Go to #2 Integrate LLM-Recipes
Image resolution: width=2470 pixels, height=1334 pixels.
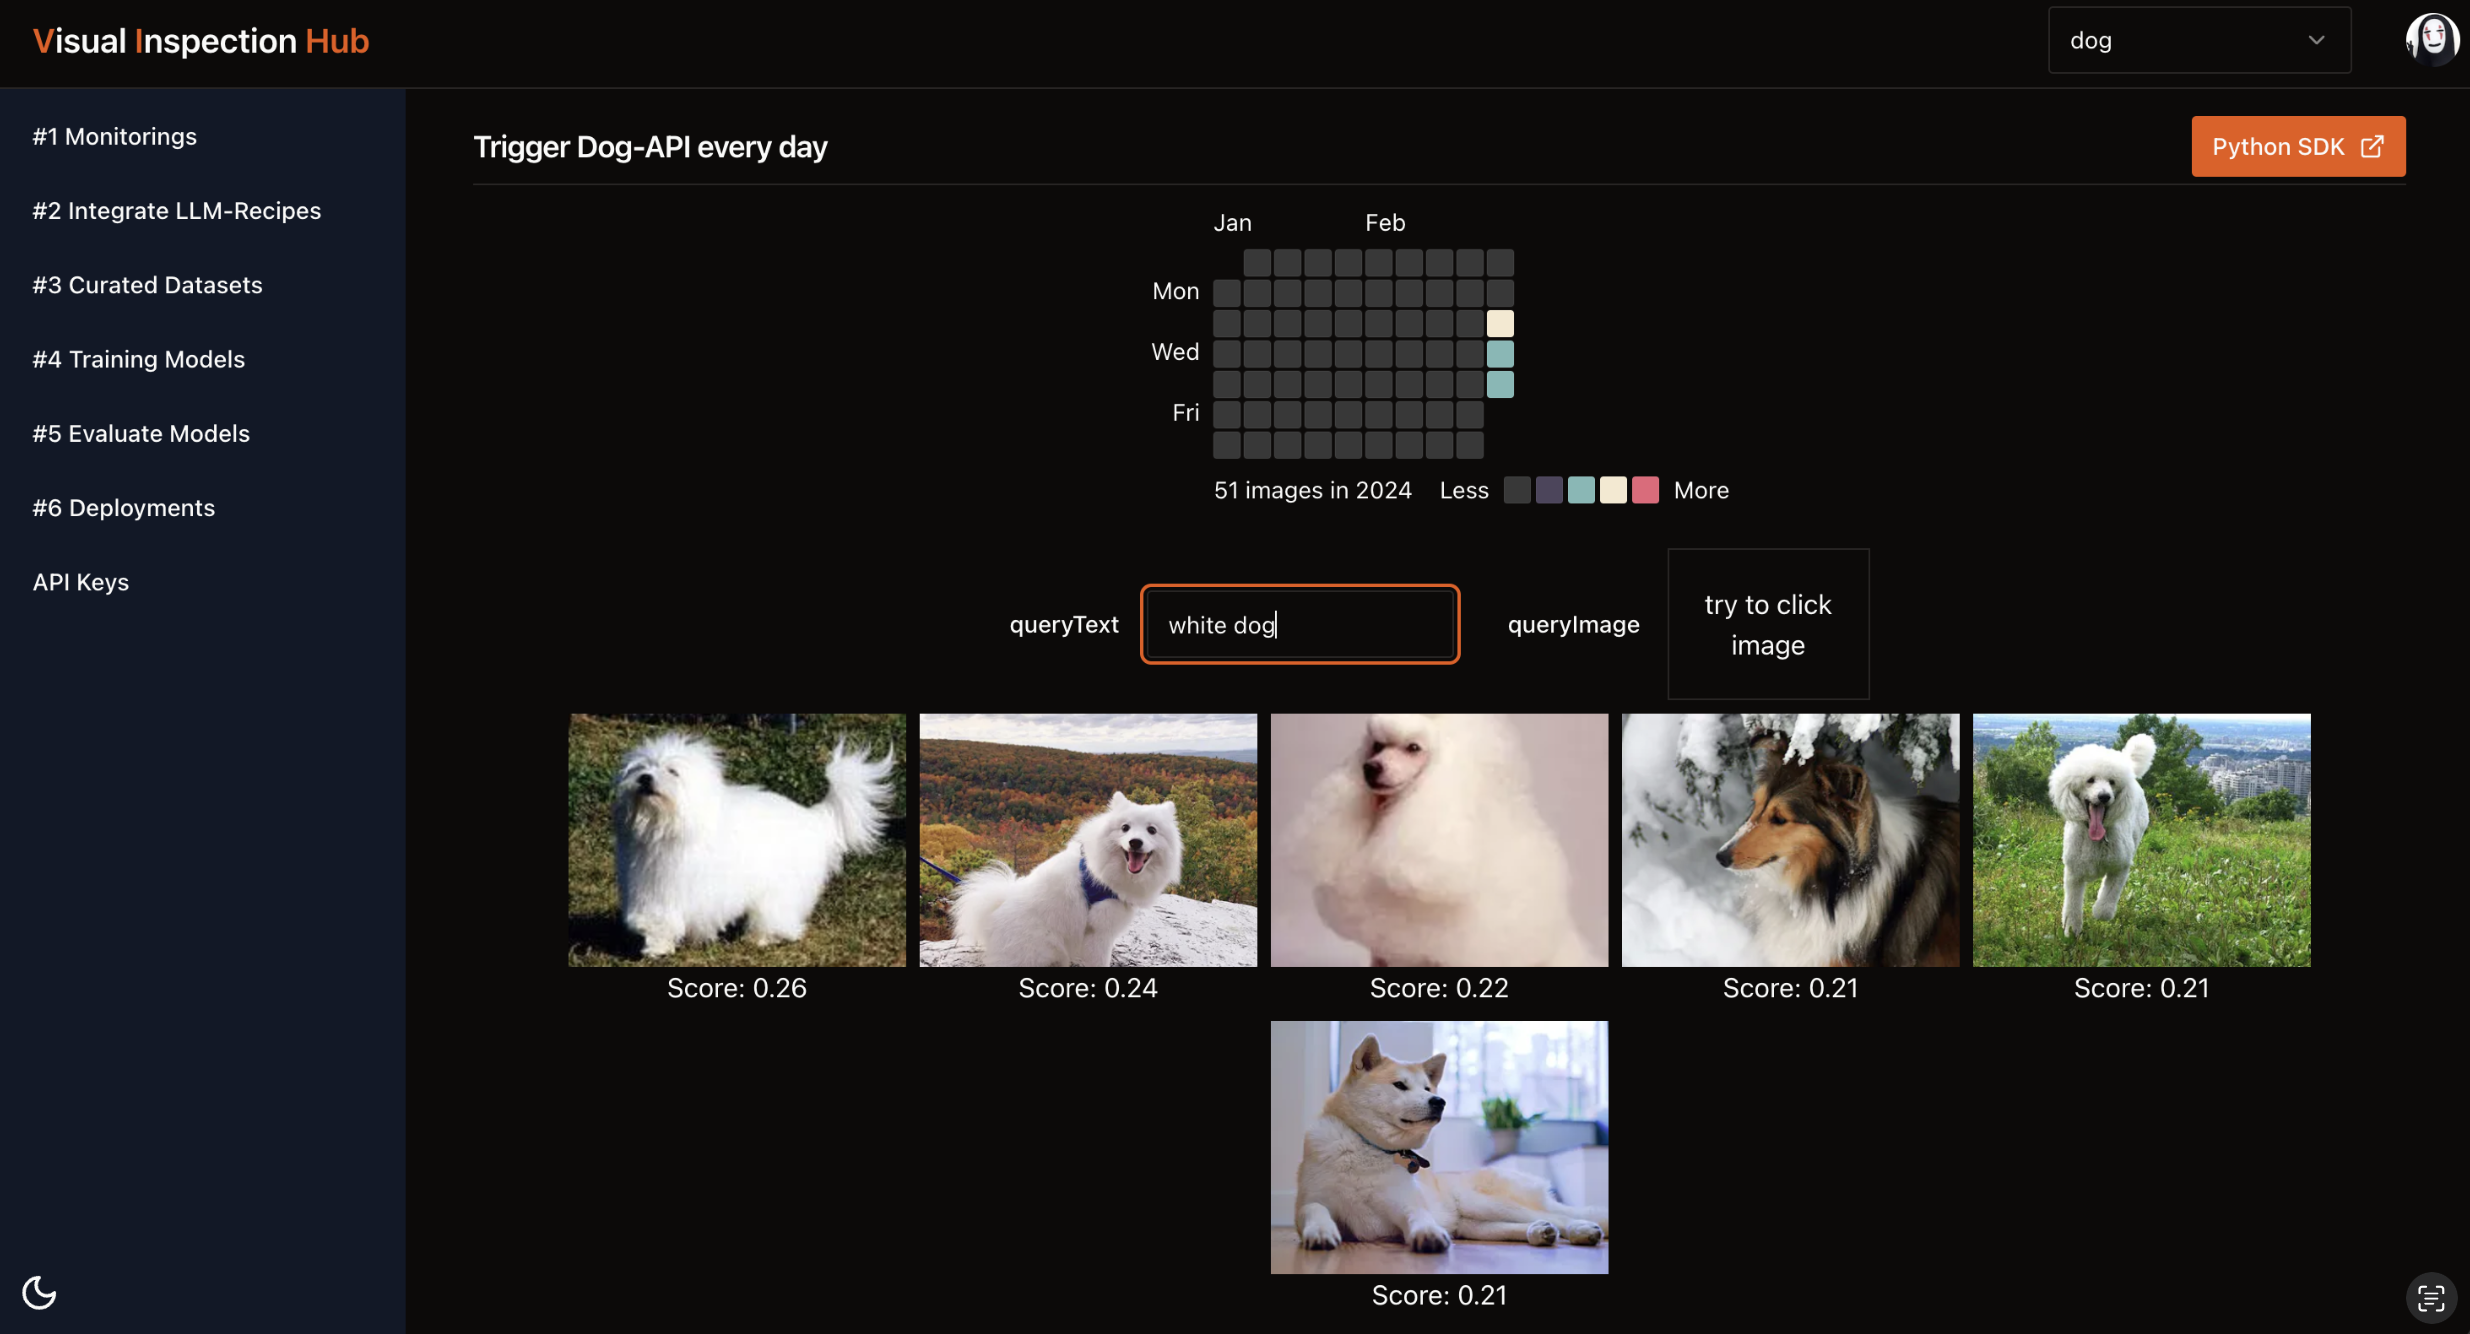pos(177,210)
